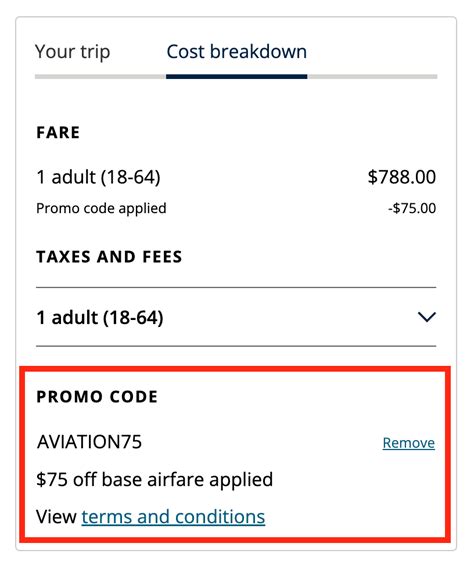Click the $75 off base airfare message
Image resolution: width=474 pixels, height=561 pixels.
pos(155,479)
